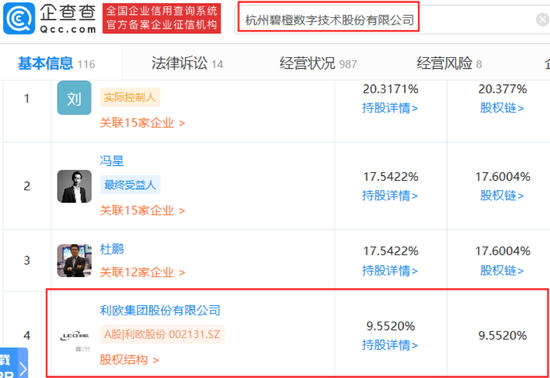This screenshot has width=550, height=378.
Task: Select the 9.5520% value in last column
Action: click(503, 336)
